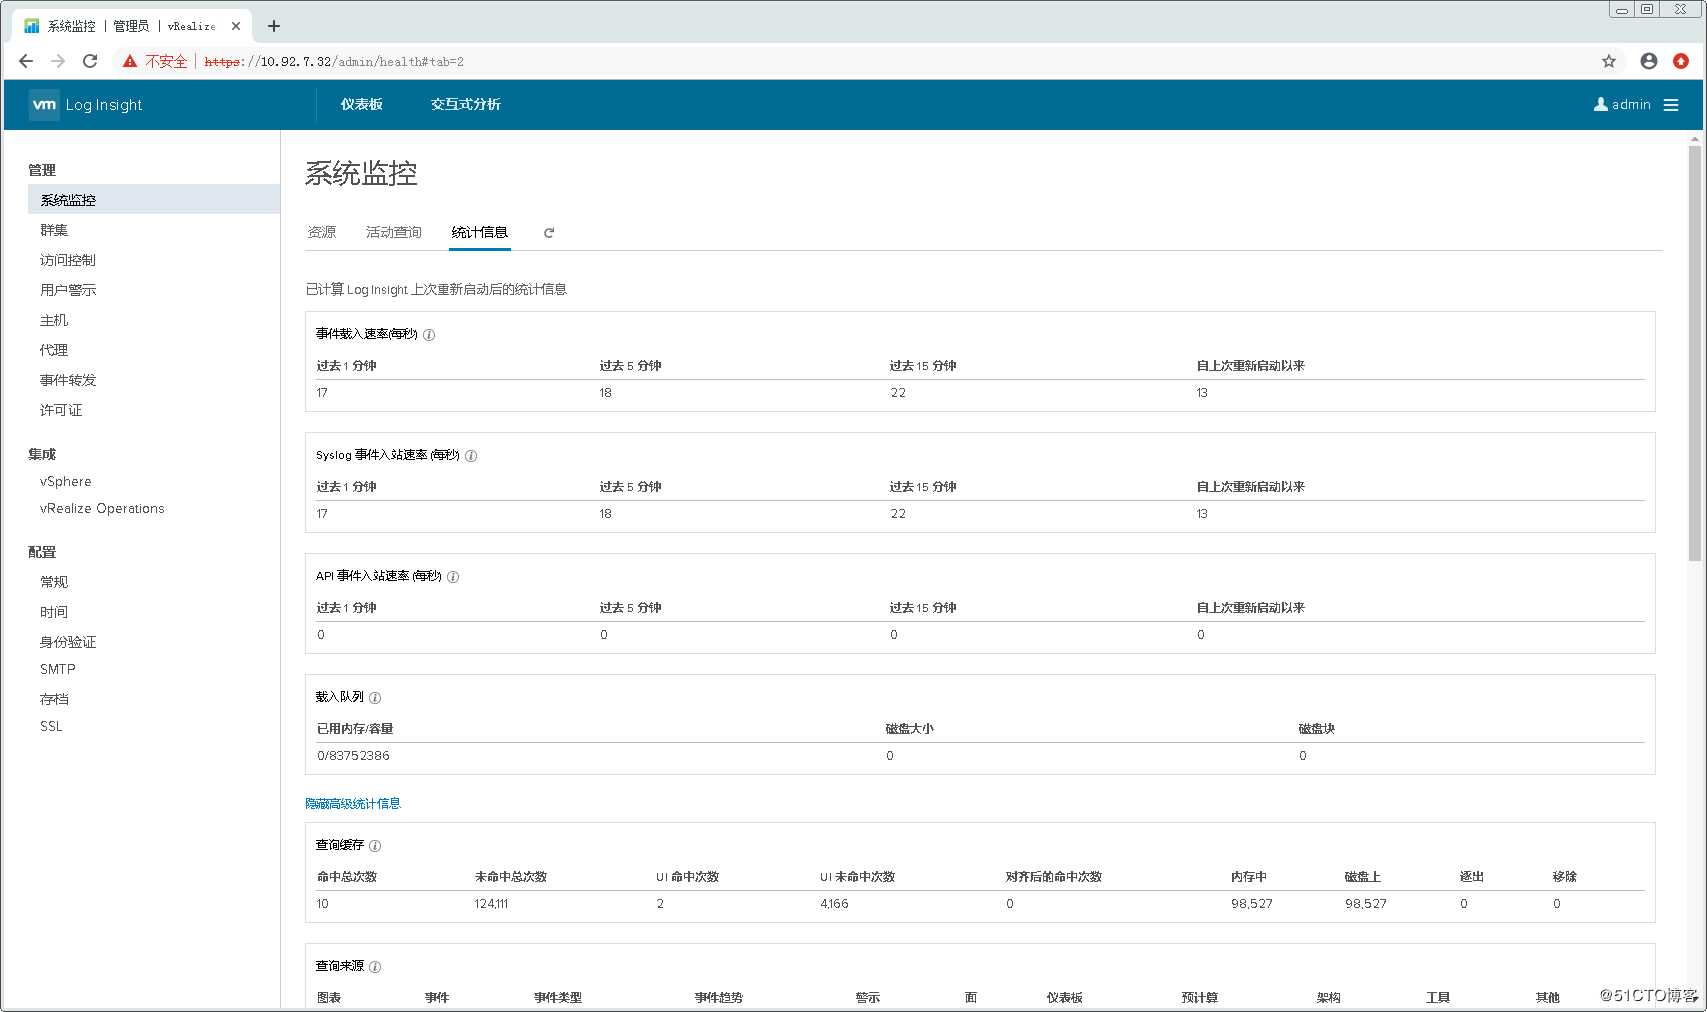
Task: Open 群集 in sidebar
Action: pos(54,230)
